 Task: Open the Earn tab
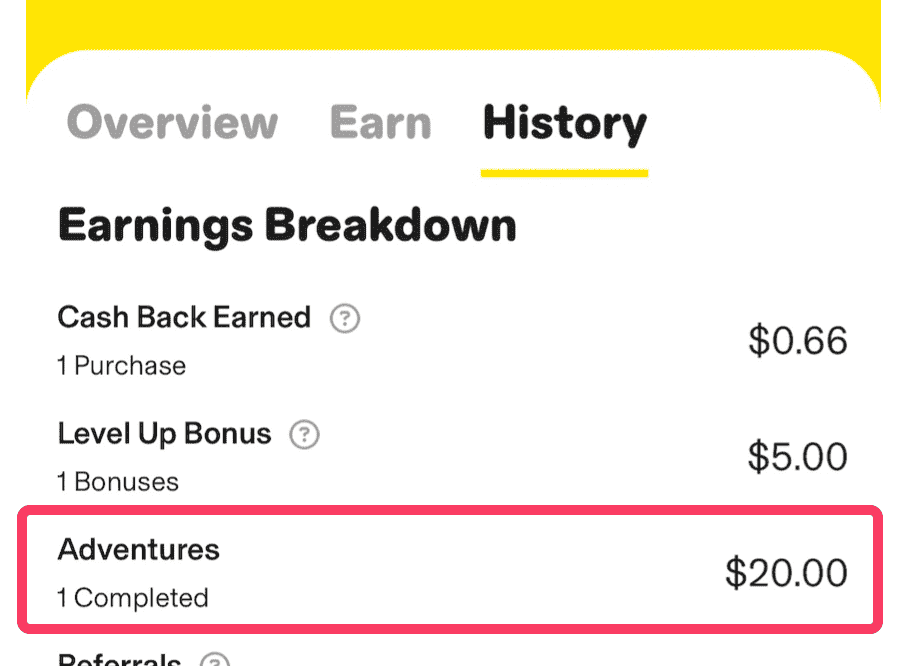coord(380,124)
